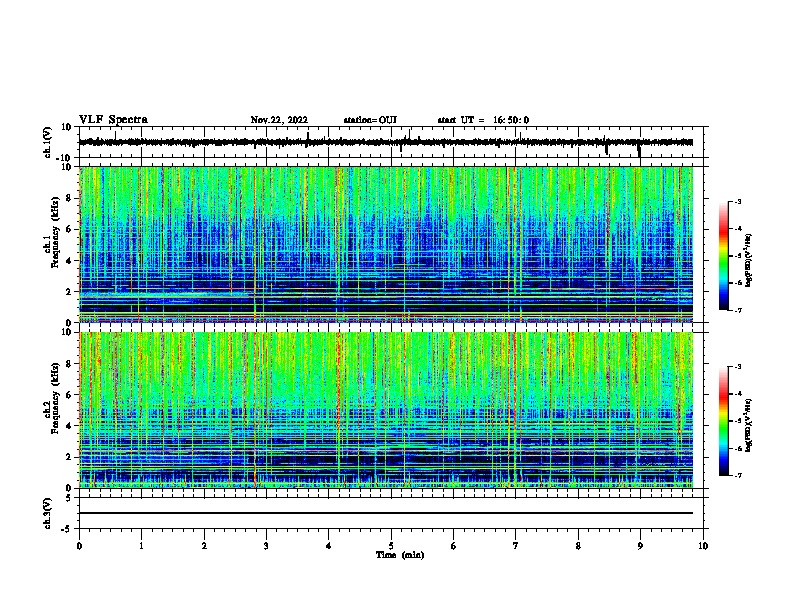Click the ch.2 "Frequency (kHz)" axis label

pyautogui.click(x=55, y=398)
